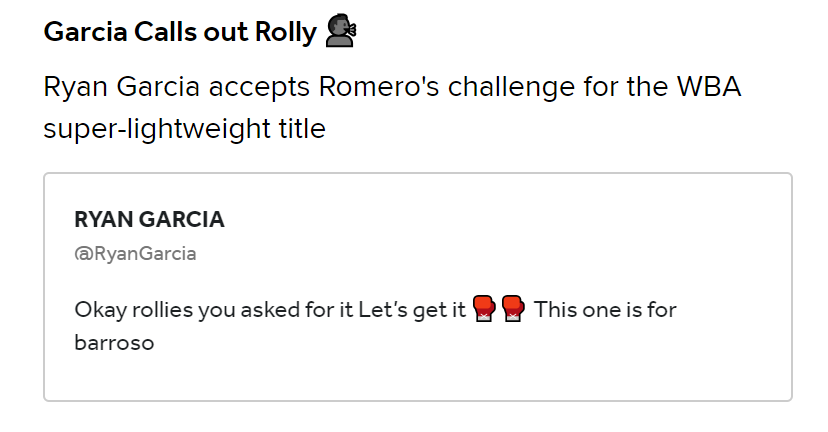
Task: Click the second red boxing glove emoji
Action: pyautogui.click(x=512, y=309)
